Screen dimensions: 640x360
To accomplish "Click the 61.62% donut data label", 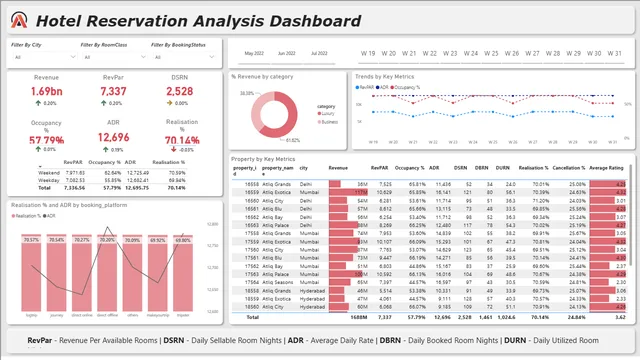I will click(293, 140).
